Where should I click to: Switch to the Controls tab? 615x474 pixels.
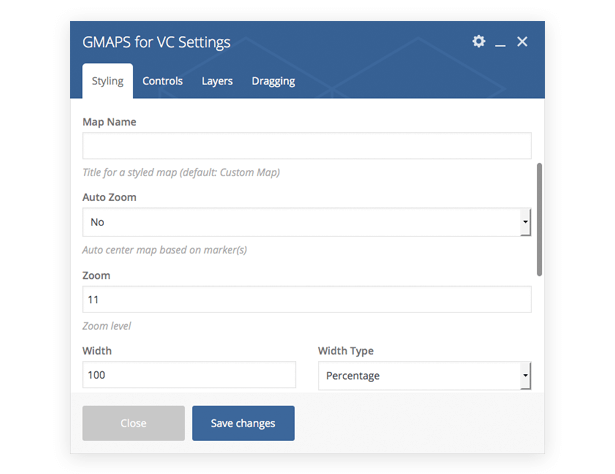(x=162, y=81)
